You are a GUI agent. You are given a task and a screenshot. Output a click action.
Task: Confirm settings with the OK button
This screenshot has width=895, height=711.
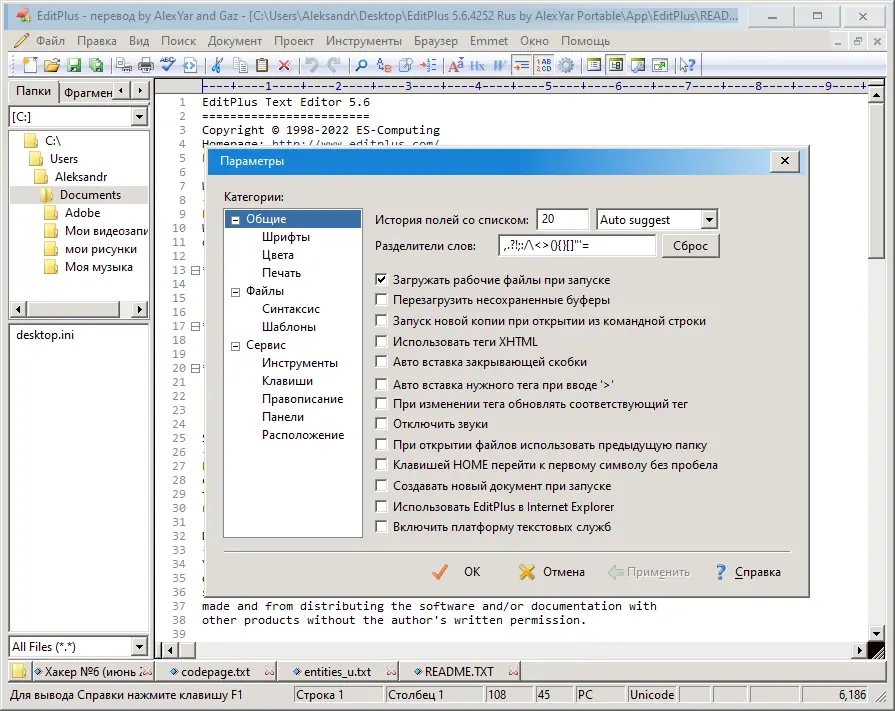[457, 572]
